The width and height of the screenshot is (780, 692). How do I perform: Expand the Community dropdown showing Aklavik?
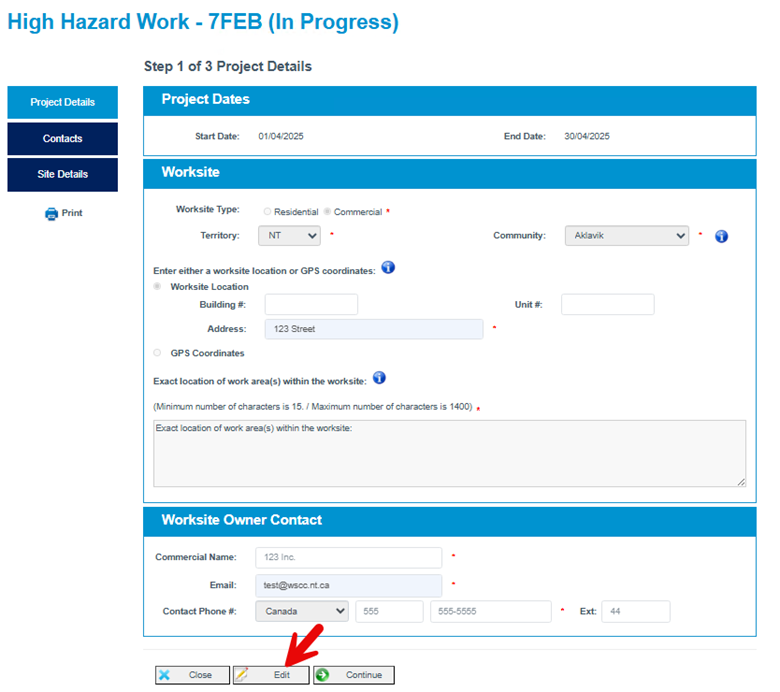pyautogui.click(x=626, y=236)
